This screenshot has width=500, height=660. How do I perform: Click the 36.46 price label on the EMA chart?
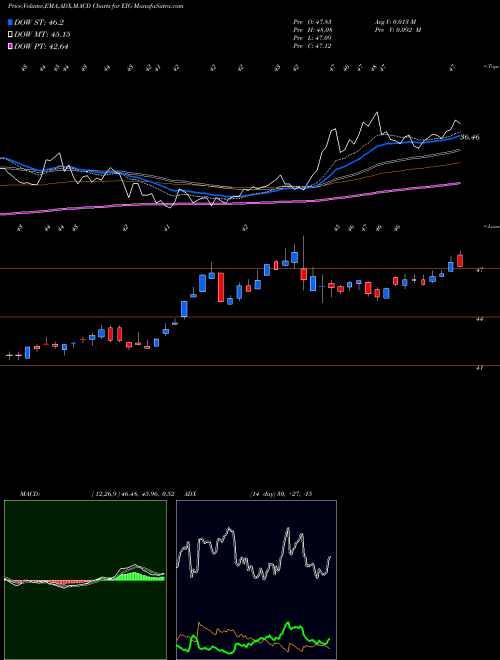470,137
